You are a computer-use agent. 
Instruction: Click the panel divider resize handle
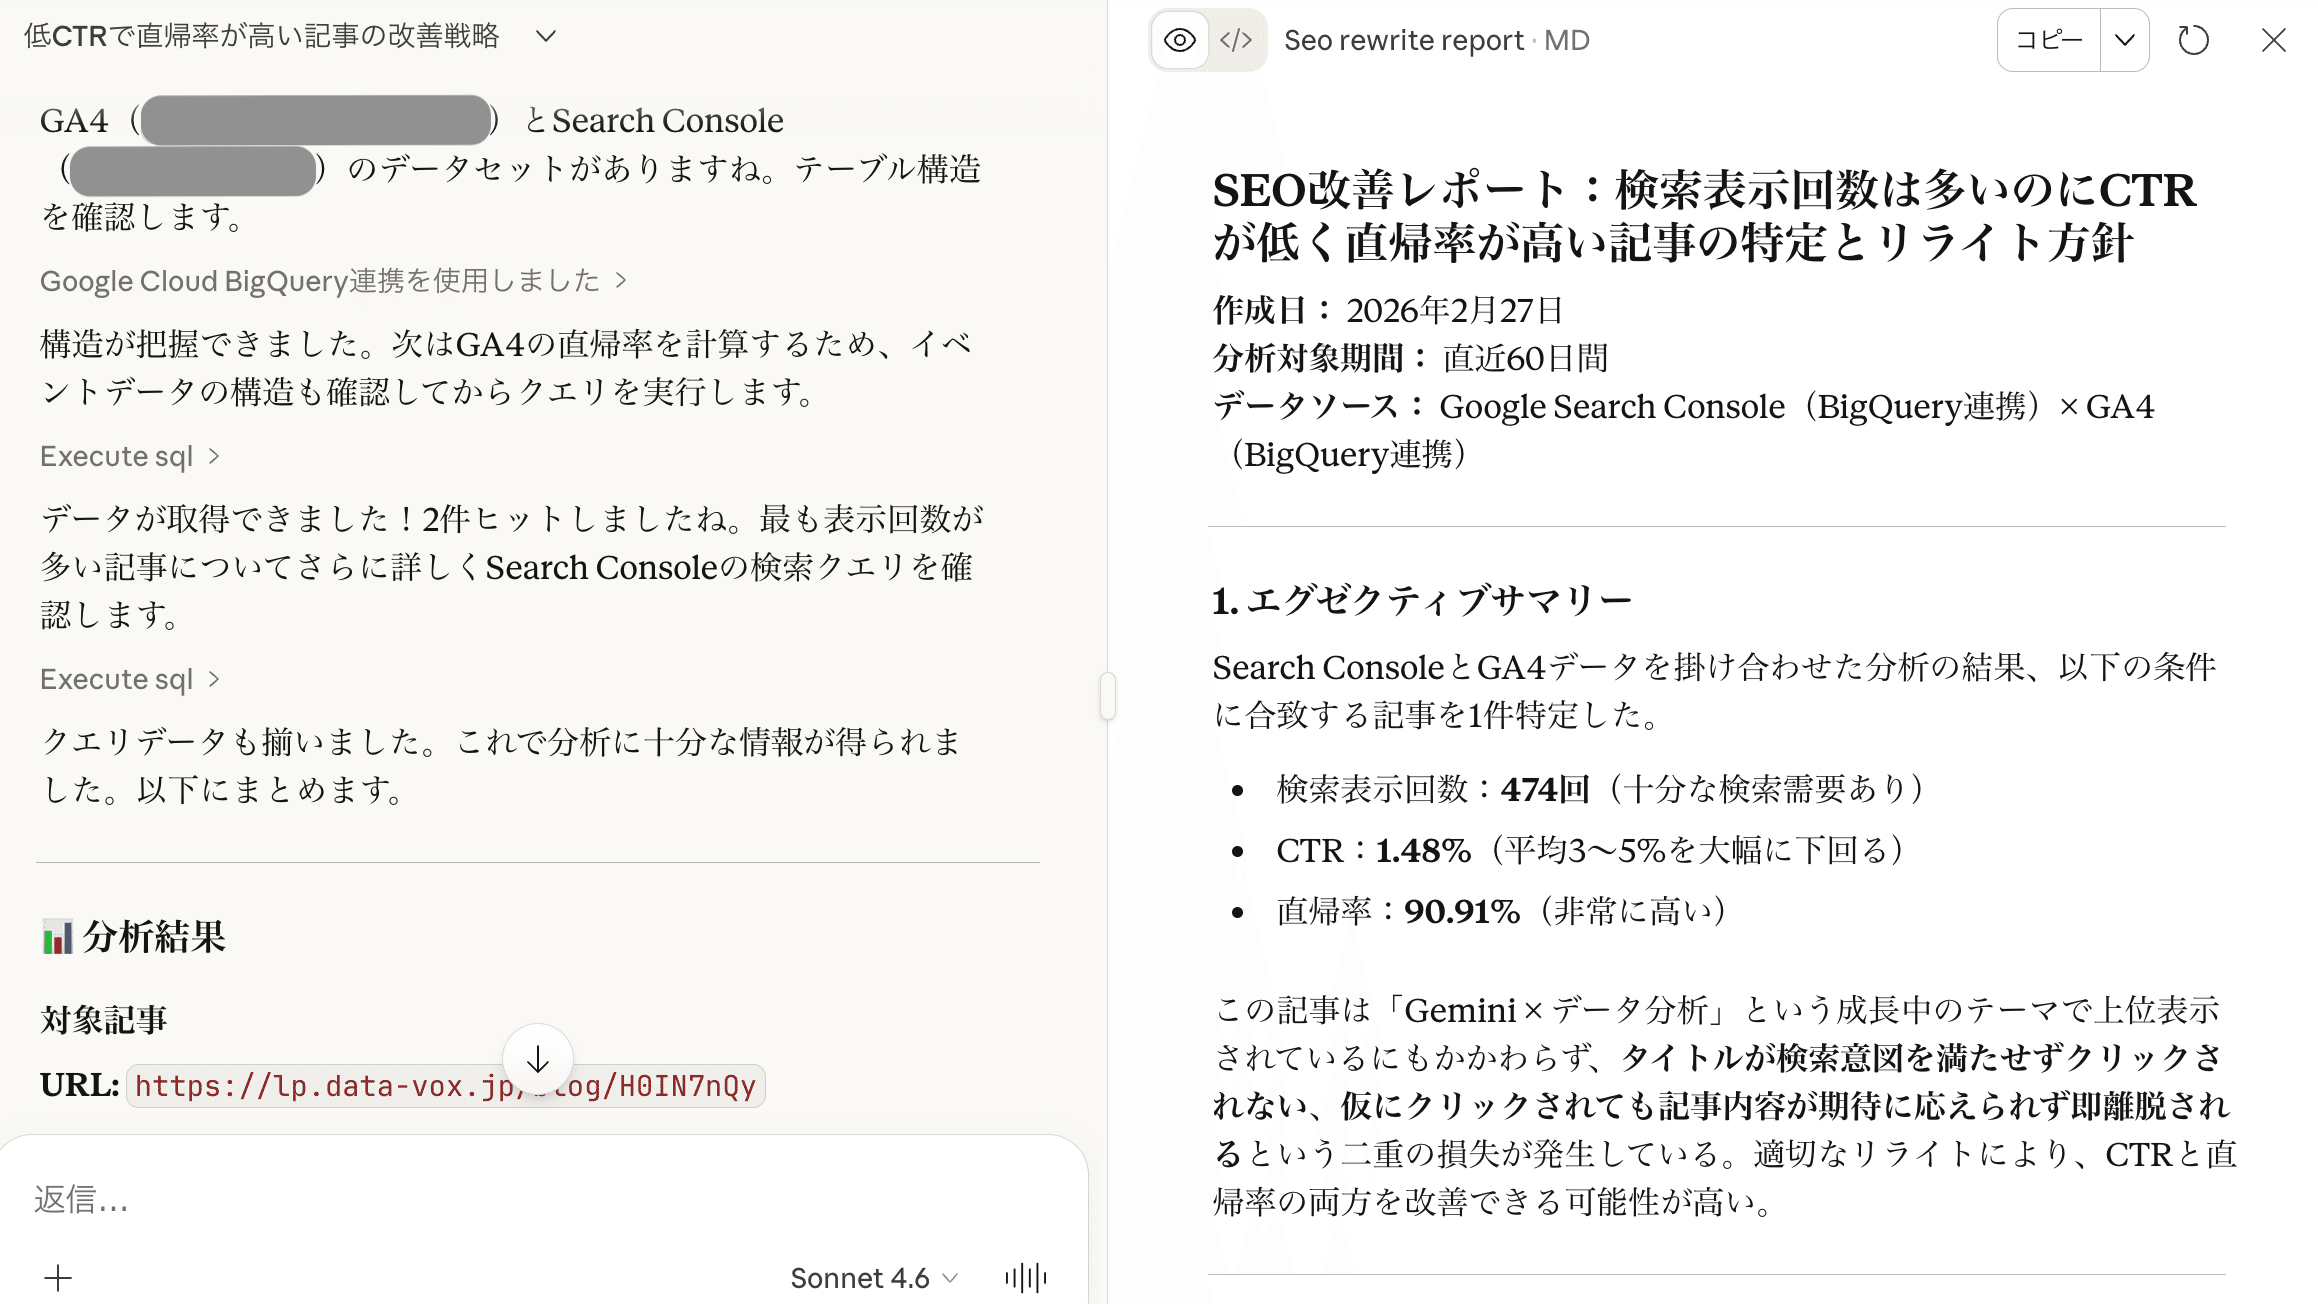coord(1108,697)
